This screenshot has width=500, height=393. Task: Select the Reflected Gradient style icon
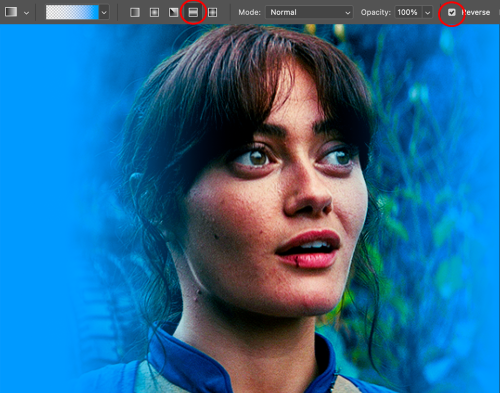point(193,13)
